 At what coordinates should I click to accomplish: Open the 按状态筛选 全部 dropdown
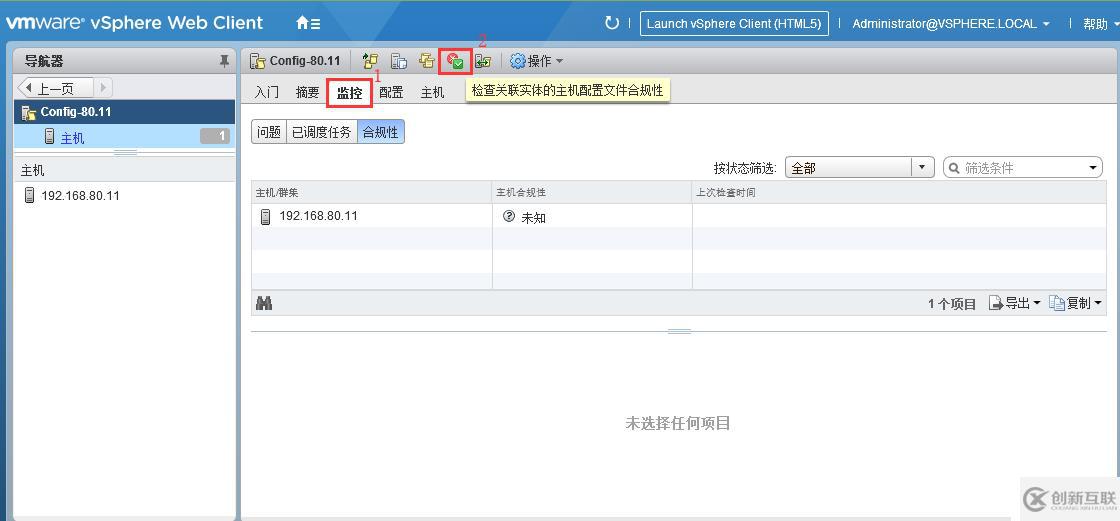860,168
